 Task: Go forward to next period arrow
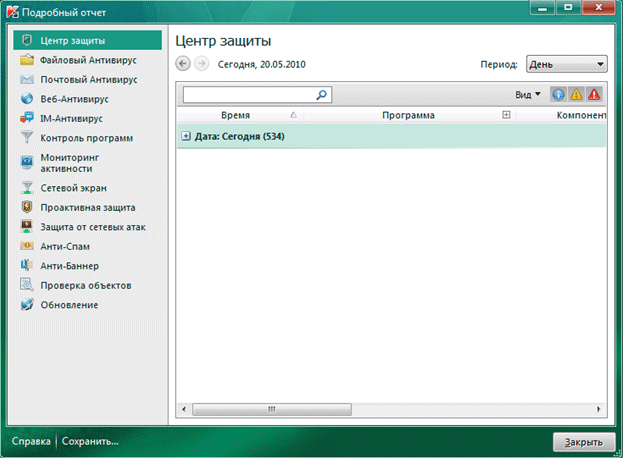pyautogui.click(x=201, y=64)
